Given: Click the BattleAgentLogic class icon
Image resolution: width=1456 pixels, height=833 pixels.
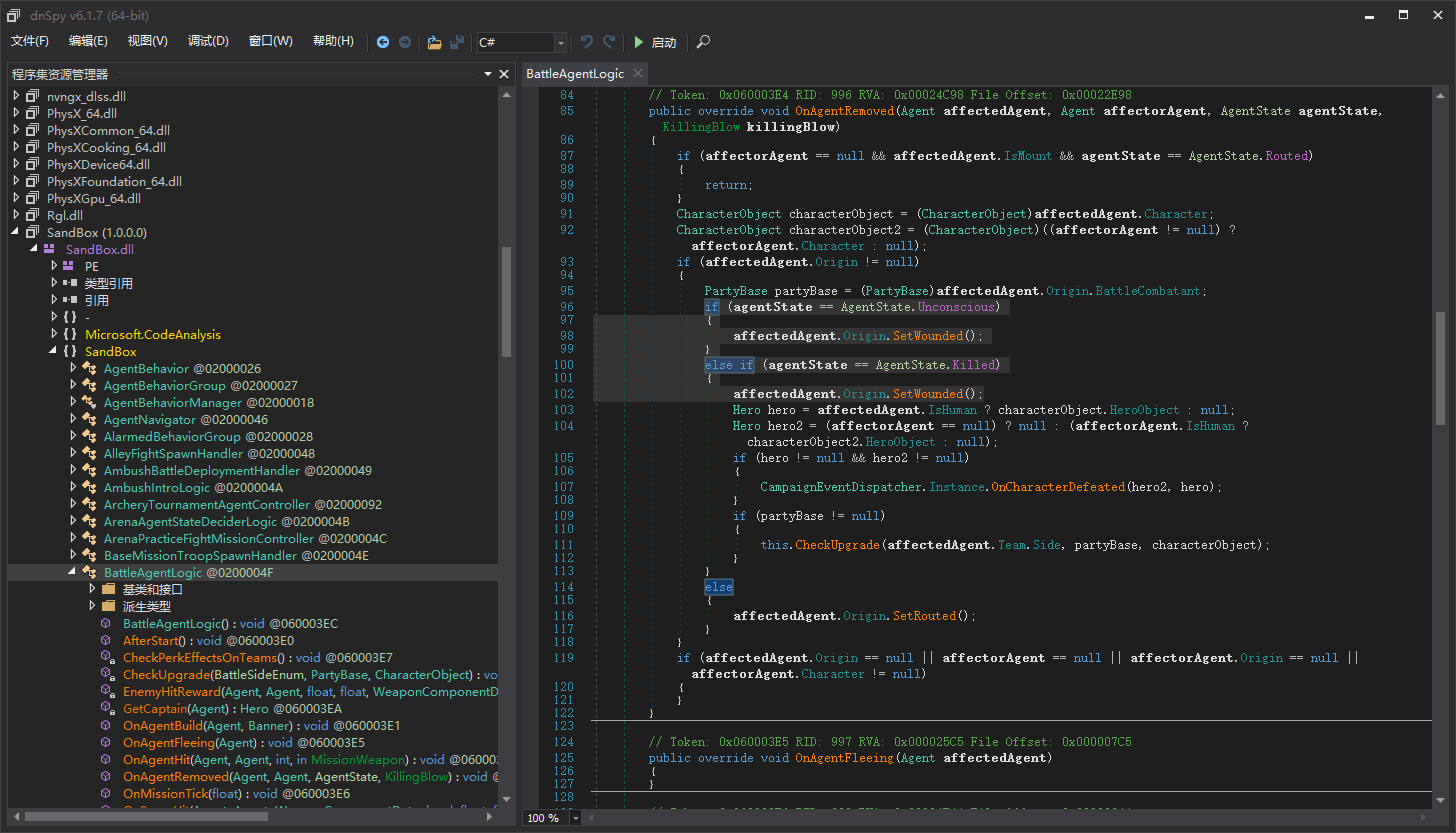Looking at the screenshot, I should coord(89,572).
